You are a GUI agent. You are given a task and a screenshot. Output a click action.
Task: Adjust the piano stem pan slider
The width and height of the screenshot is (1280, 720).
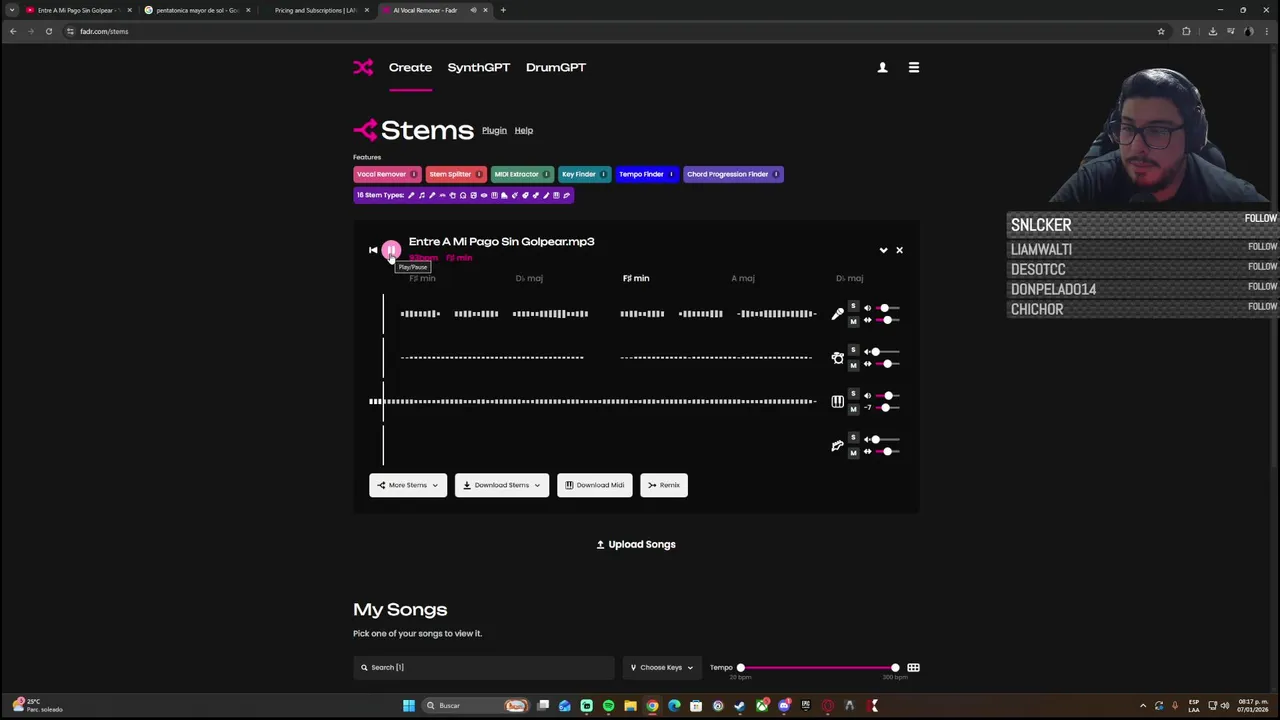pos(888,408)
